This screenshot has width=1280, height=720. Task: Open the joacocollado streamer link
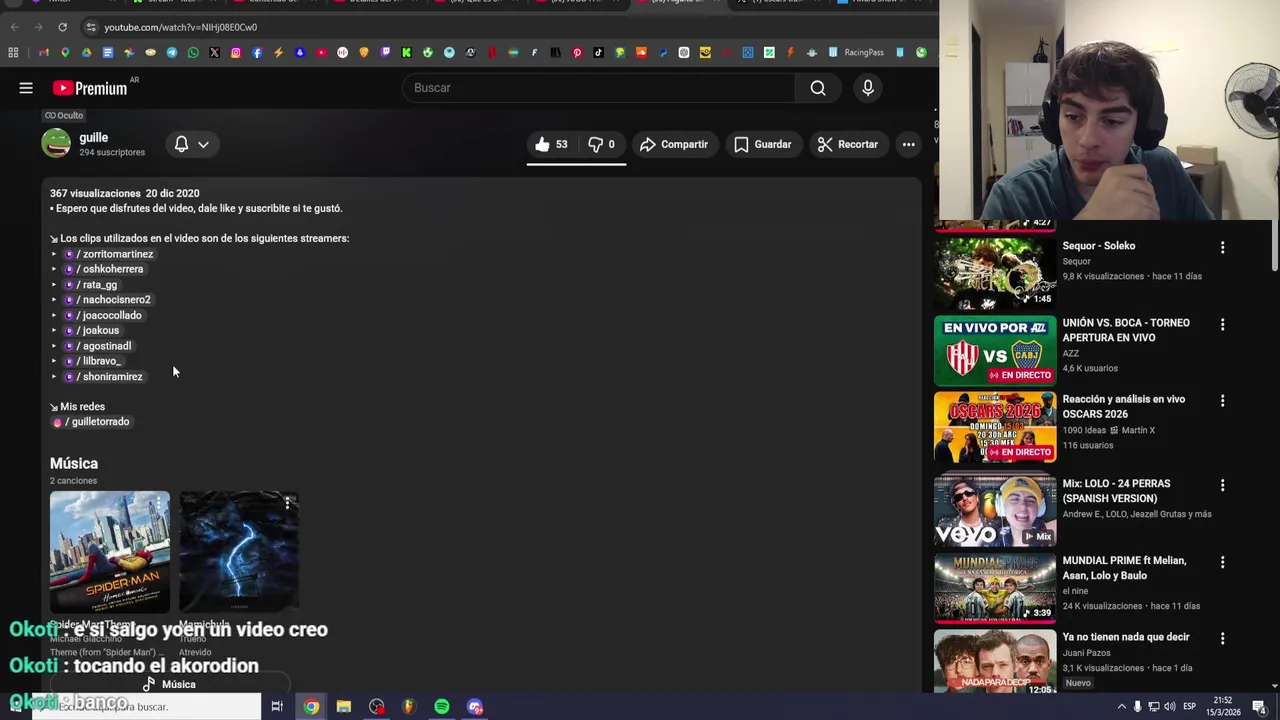click(103, 315)
